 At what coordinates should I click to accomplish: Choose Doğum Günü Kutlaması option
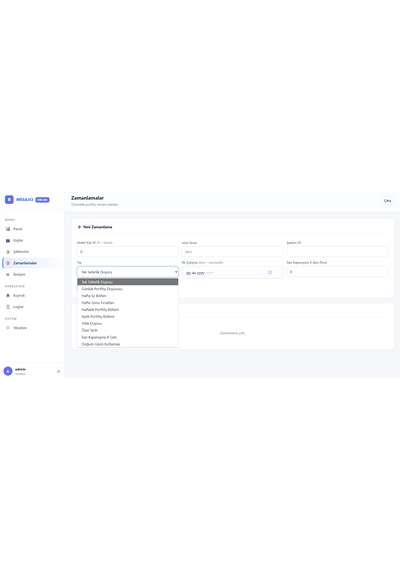tap(128, 344)
